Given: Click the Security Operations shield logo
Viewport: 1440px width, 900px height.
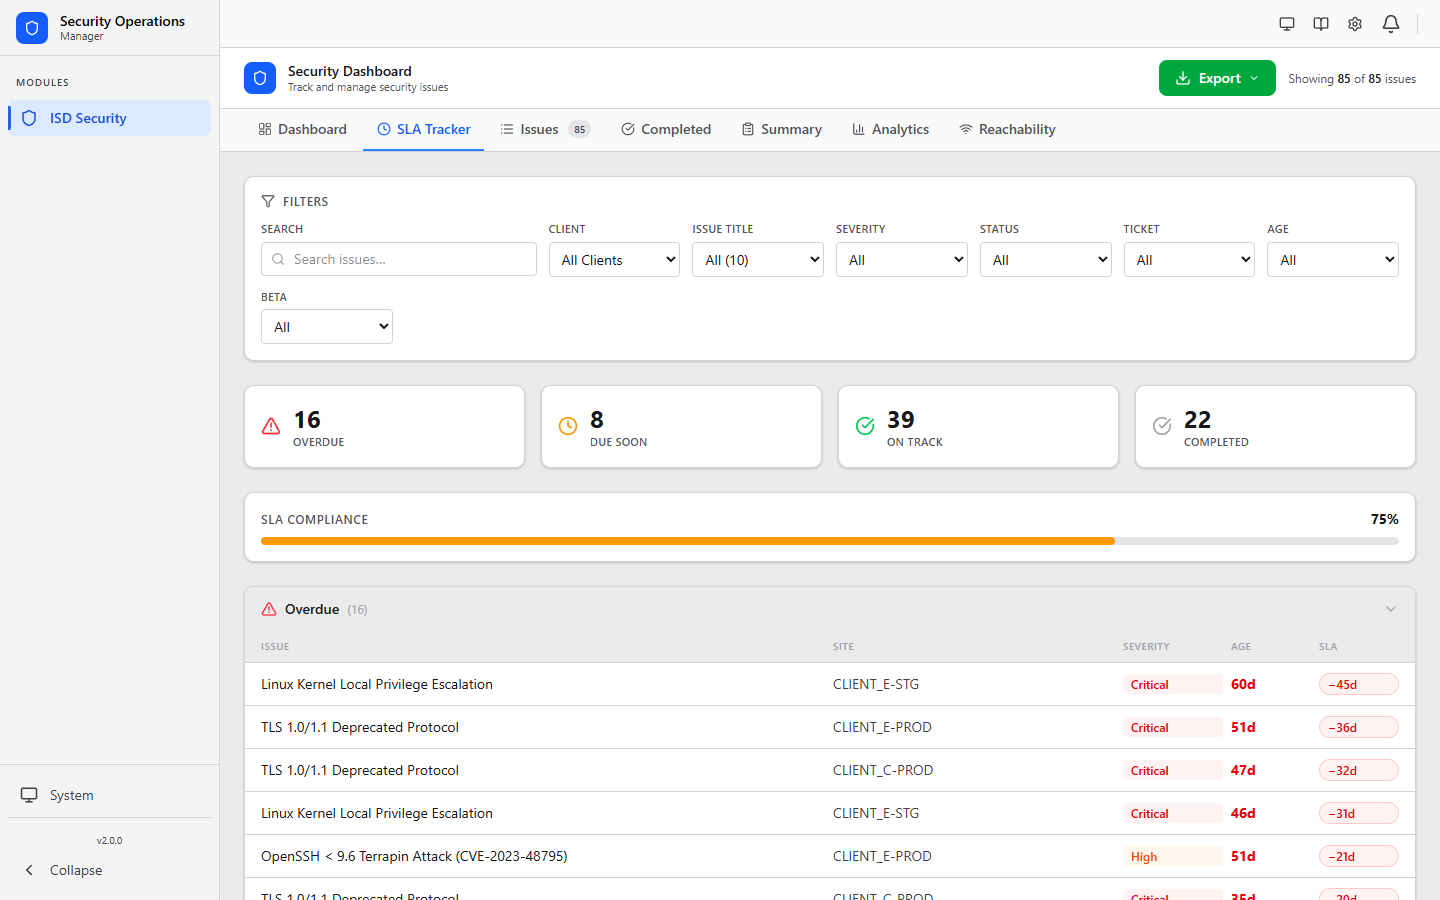Looking at the screenshot, I should click(32, 28).
